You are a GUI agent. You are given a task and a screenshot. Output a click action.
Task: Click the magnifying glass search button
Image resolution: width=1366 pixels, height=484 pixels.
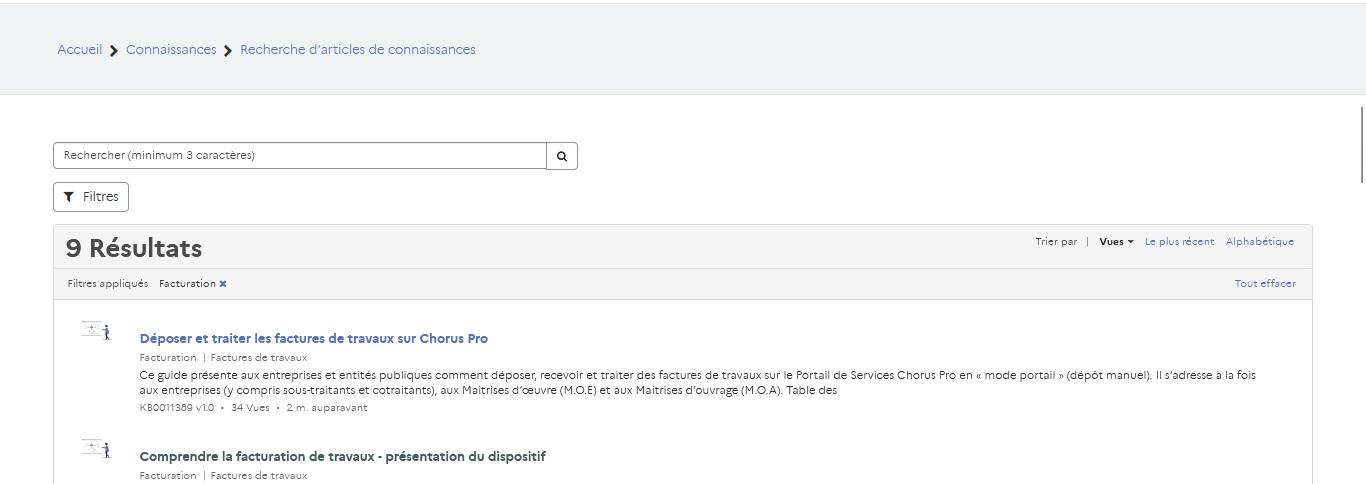[562, 156]
